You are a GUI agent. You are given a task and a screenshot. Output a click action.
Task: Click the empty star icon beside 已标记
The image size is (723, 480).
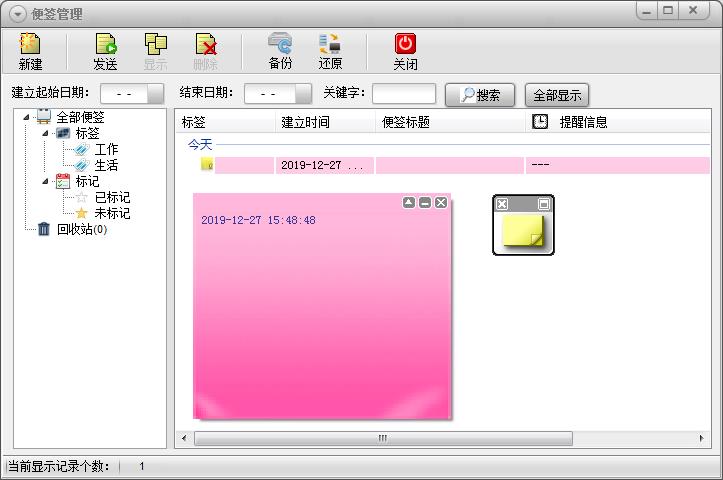[x=82, y=197]
